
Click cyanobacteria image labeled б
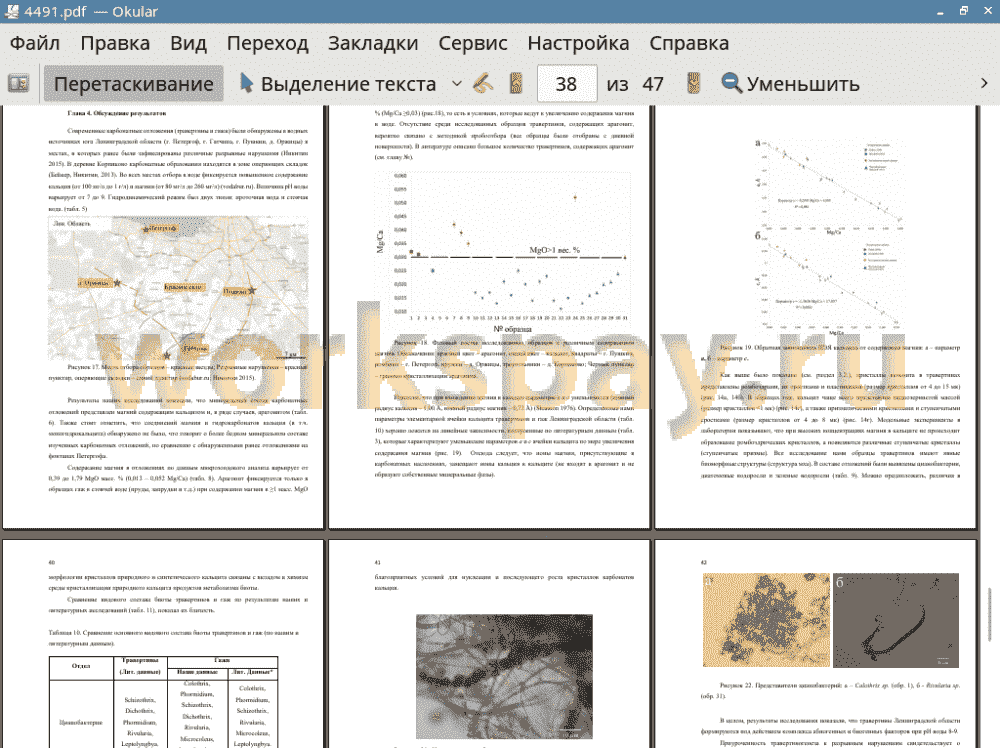[x=896, y=620]
